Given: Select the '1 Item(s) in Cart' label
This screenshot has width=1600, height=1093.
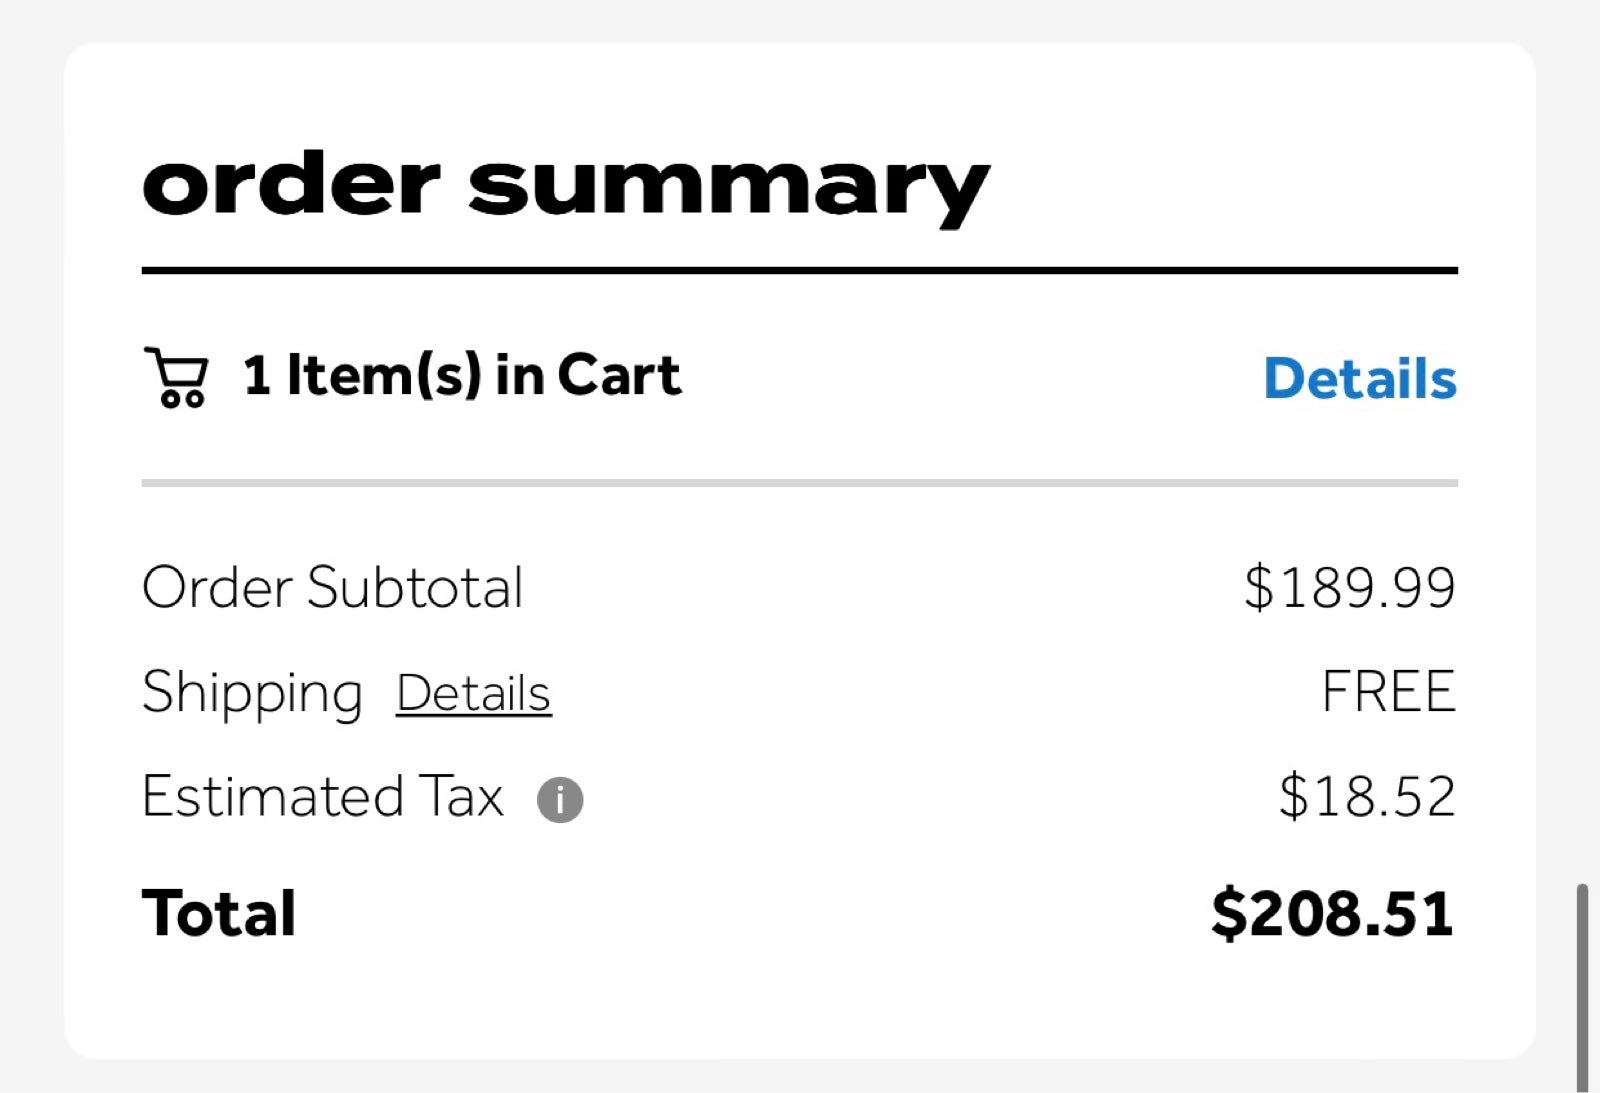Looking at the screenshot, I should (x=462, y=376).
